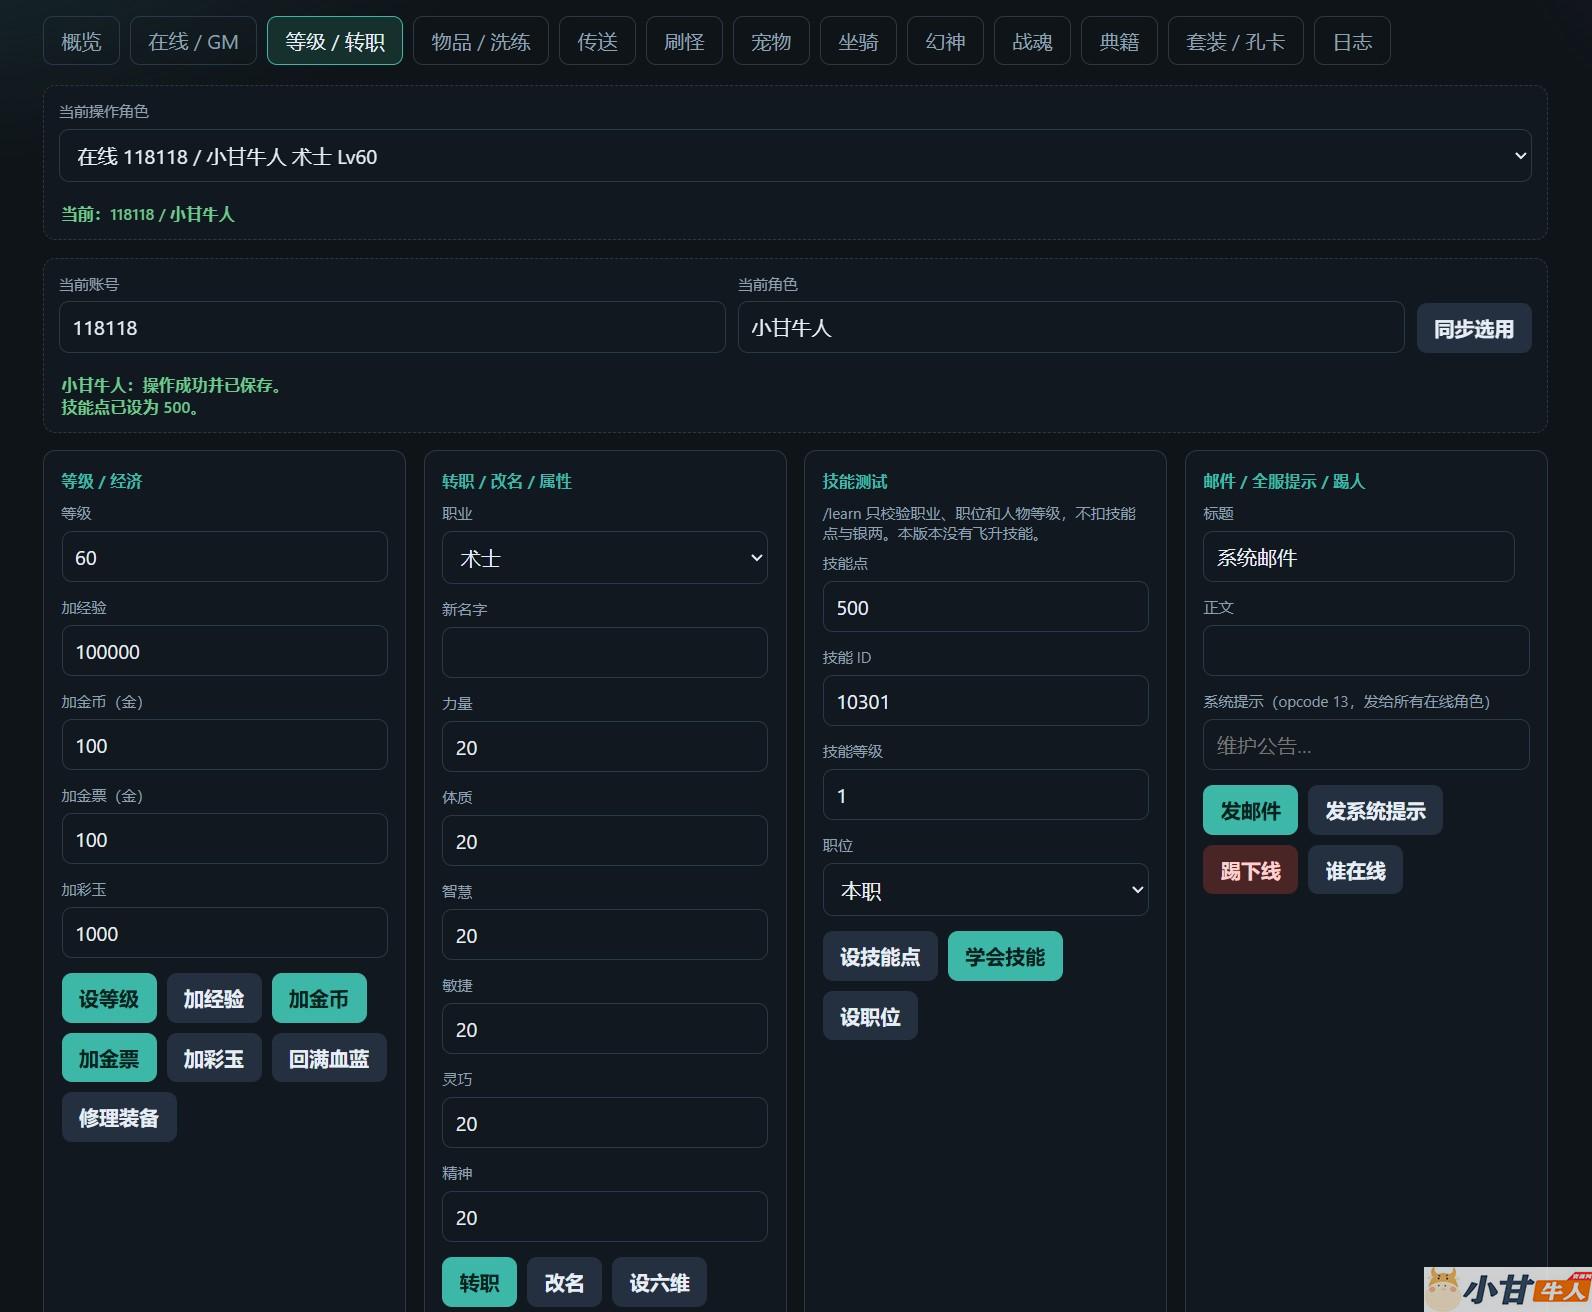The height and width of the screenshot is (1312, 1592).
Task: Focus the 新名字 input field
Action: click(x=604, y=652)
